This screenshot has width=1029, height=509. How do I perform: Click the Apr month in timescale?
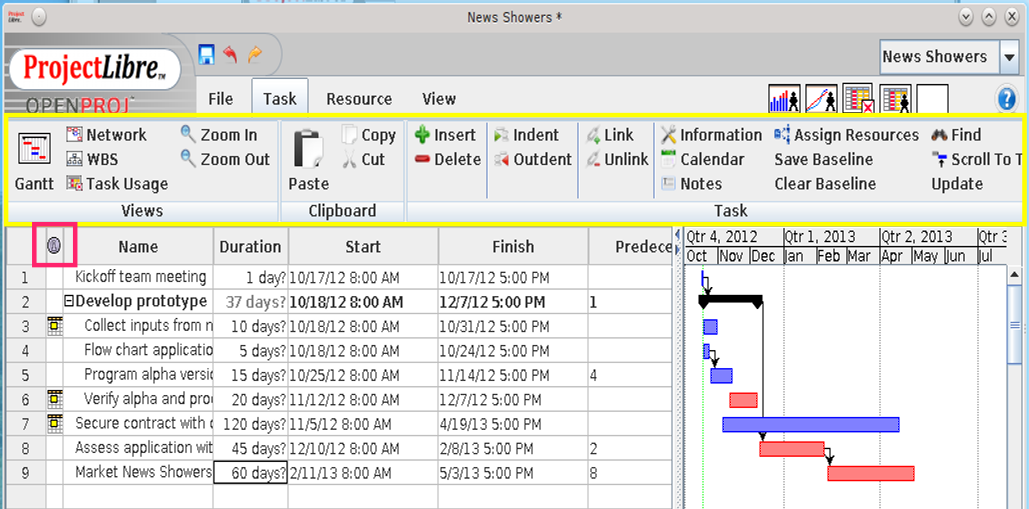coord(896,255)
